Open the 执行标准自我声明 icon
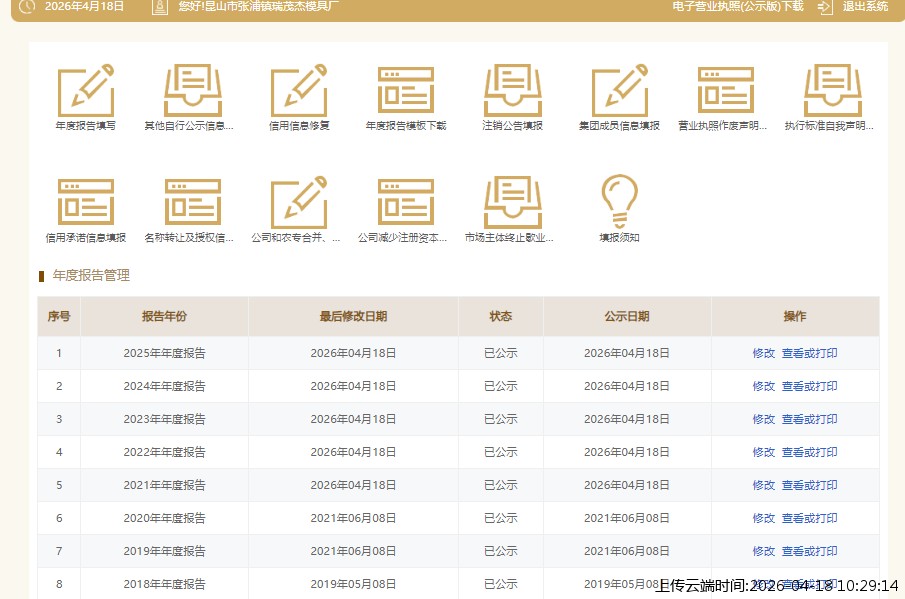905x599 pixels. 832,92
